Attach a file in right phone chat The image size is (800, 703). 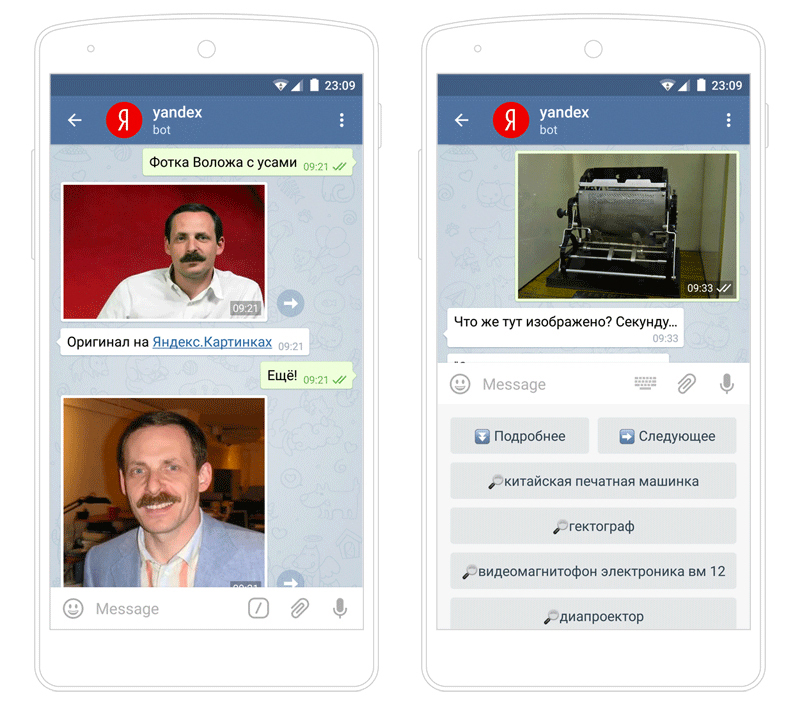[686, 384]
